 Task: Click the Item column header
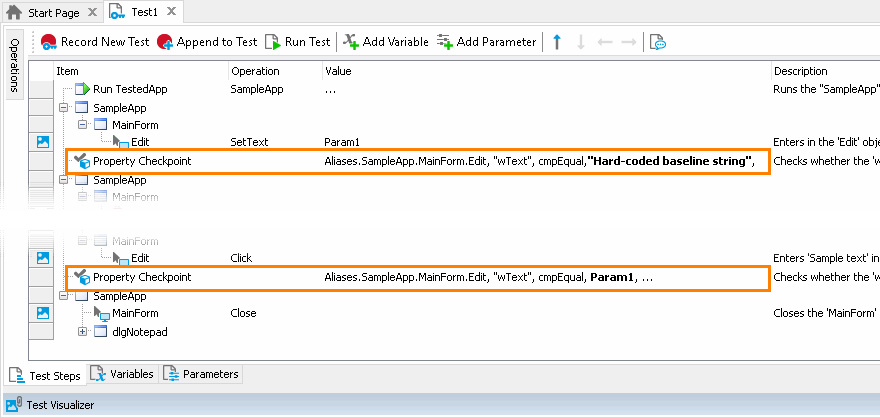click(141, 71)
